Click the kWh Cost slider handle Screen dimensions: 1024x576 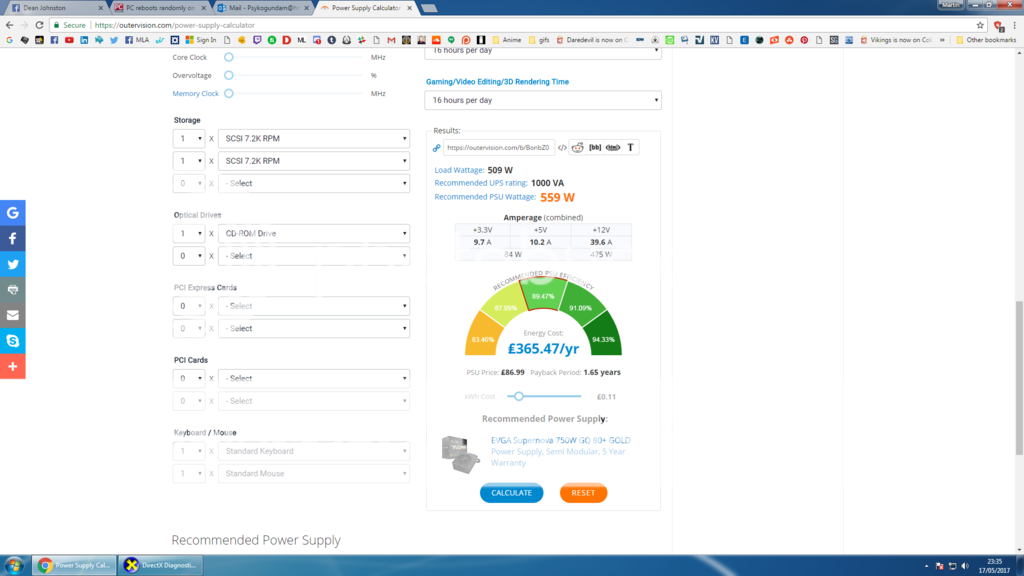point(519,396)
